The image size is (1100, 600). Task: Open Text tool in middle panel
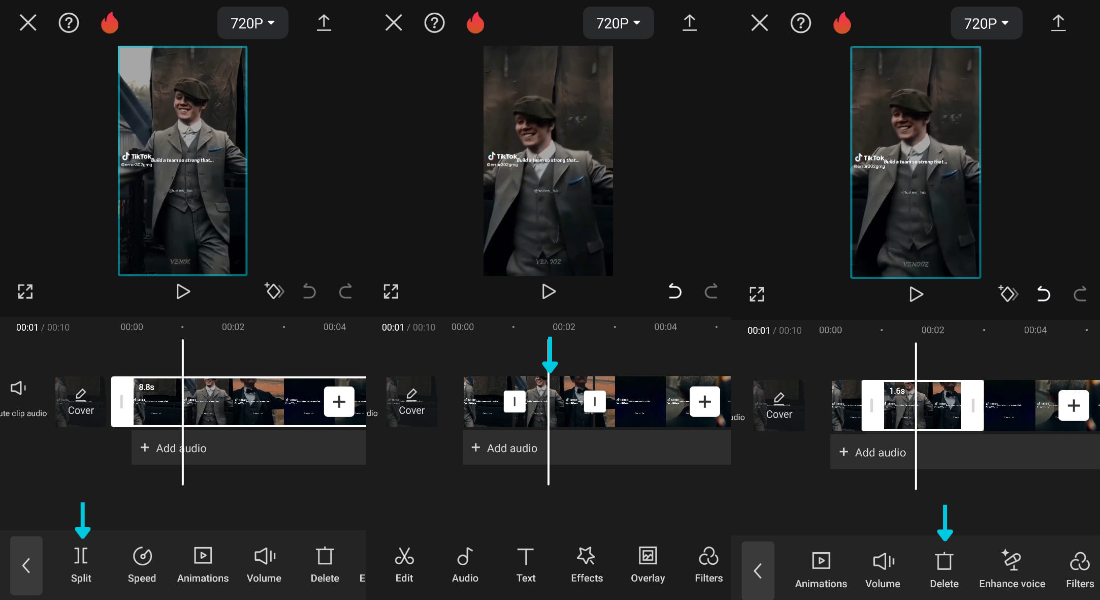pyautogui.click(x=525, y=565)
